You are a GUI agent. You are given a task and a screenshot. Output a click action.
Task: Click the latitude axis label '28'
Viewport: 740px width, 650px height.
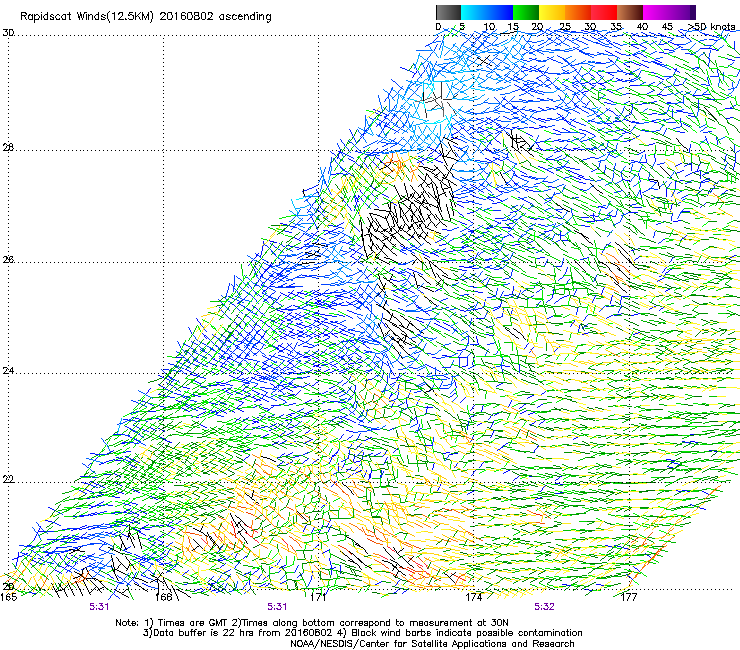pos(8,148)
